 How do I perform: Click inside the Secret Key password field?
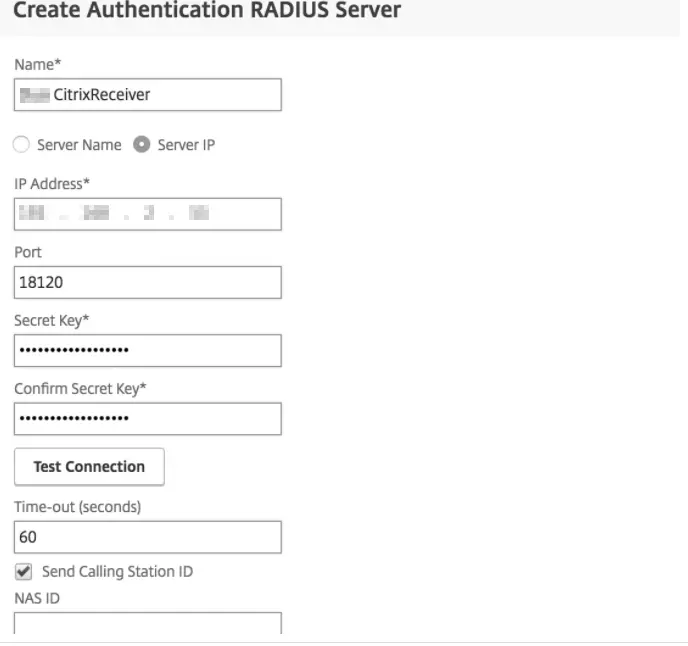tap(147, 350)
